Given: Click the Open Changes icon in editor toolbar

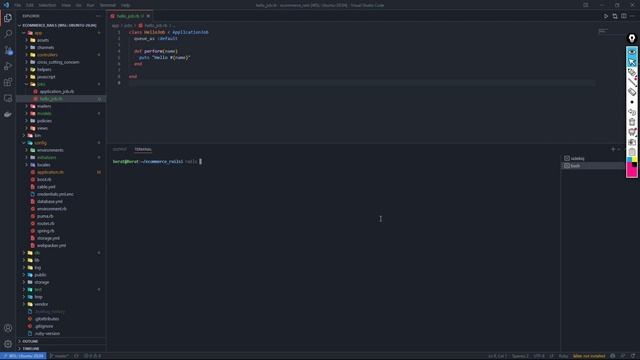Looking at the screenshot, I should point(615,16).
